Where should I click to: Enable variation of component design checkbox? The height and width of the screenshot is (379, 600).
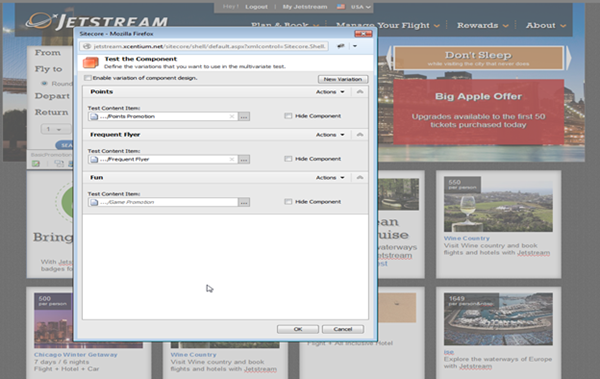pyautogui.click(x=88, y=78)
